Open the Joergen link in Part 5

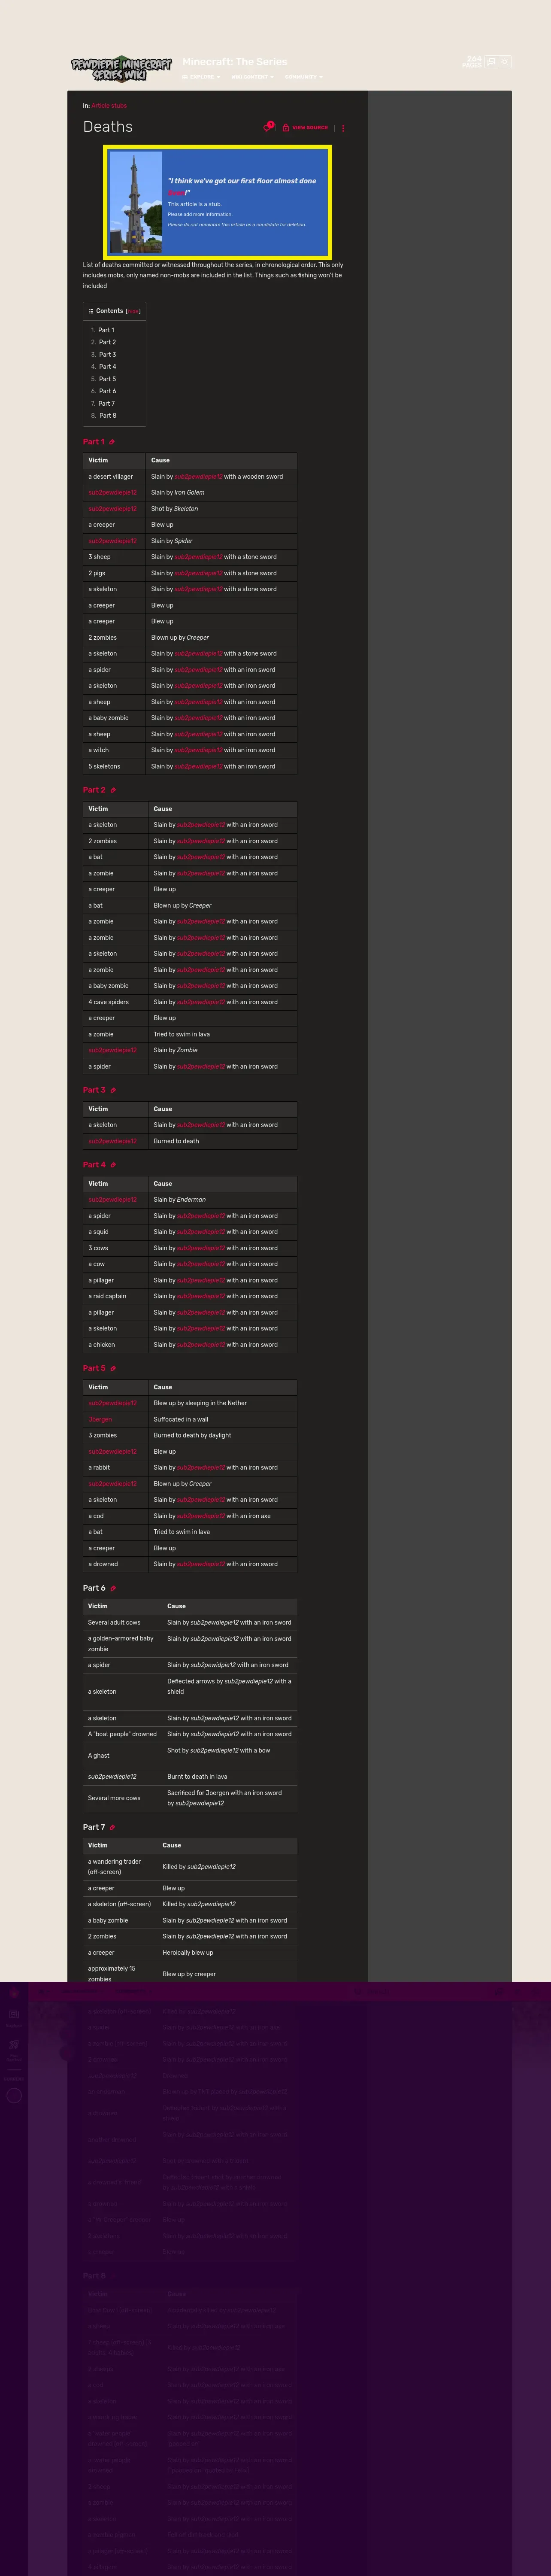pyautogui.click(x=100, y=1419)
